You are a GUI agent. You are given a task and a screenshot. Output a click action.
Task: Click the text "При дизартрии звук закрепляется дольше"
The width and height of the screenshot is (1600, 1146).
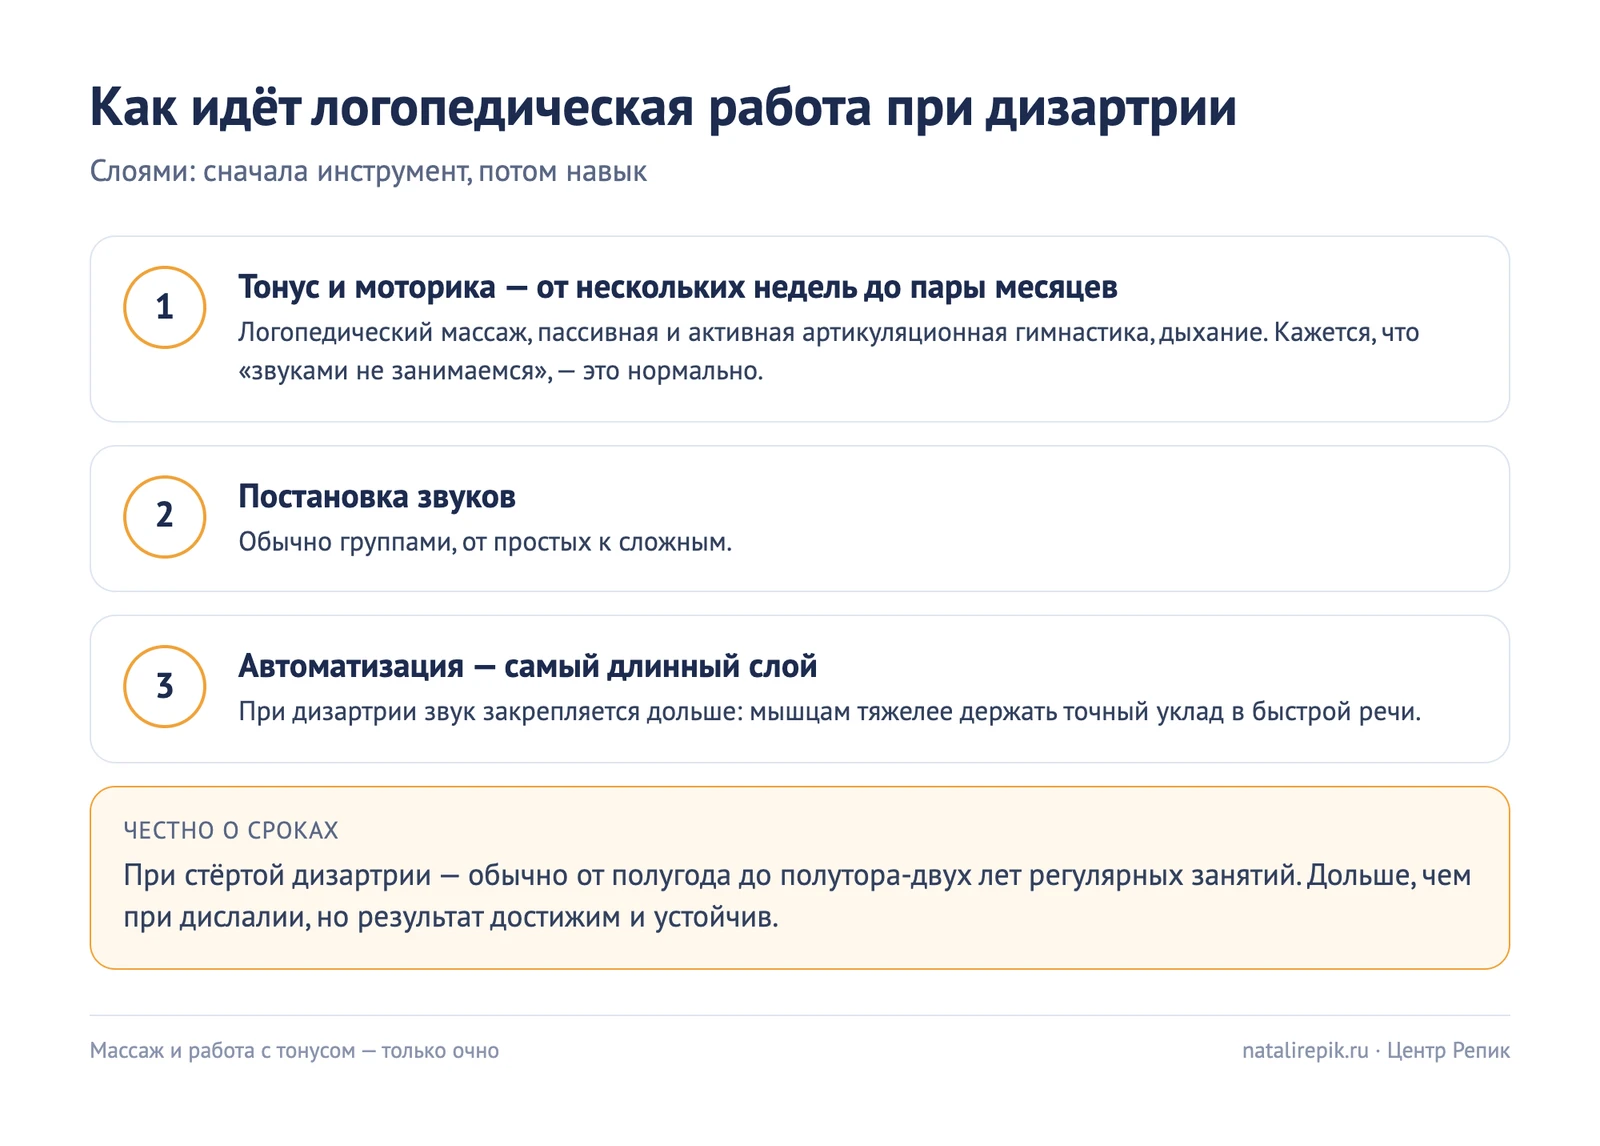pos(490,712)
